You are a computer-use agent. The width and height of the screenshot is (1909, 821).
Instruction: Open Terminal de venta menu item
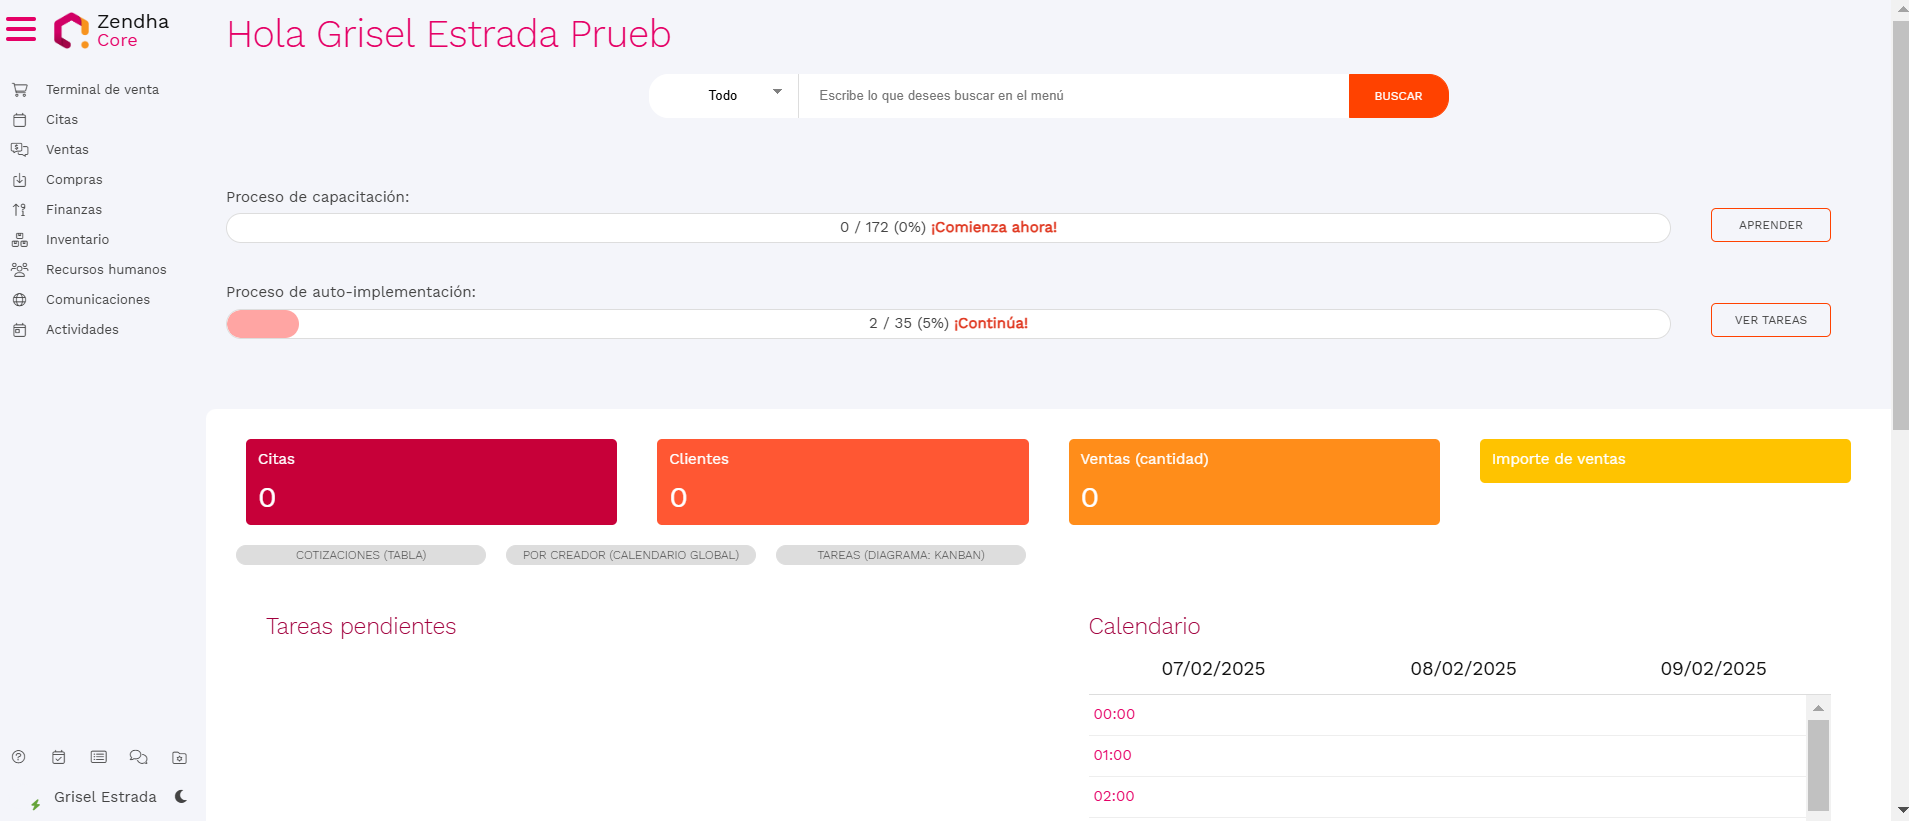pyautogui.click(x=102, y=90)
